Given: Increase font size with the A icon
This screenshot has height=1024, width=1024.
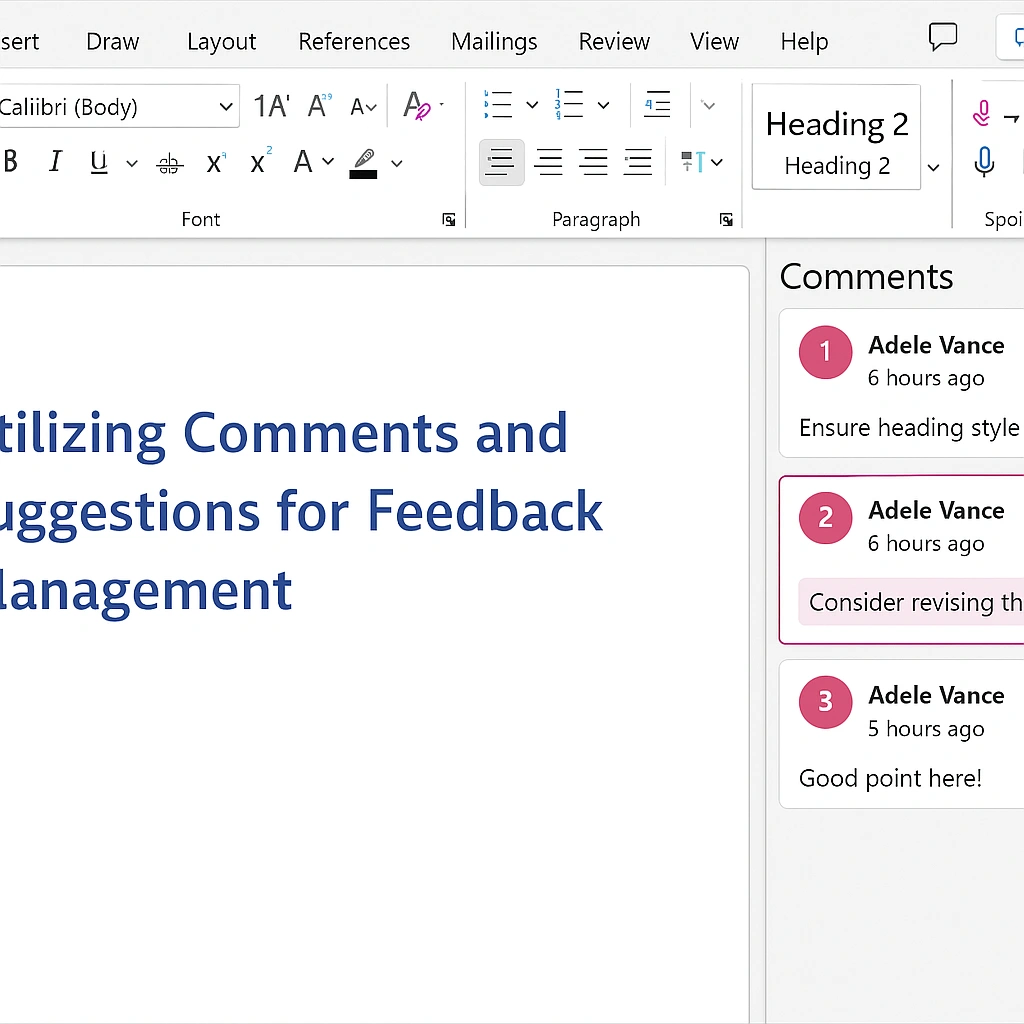Looking at the screenshot, I should (x=319, y=105).
